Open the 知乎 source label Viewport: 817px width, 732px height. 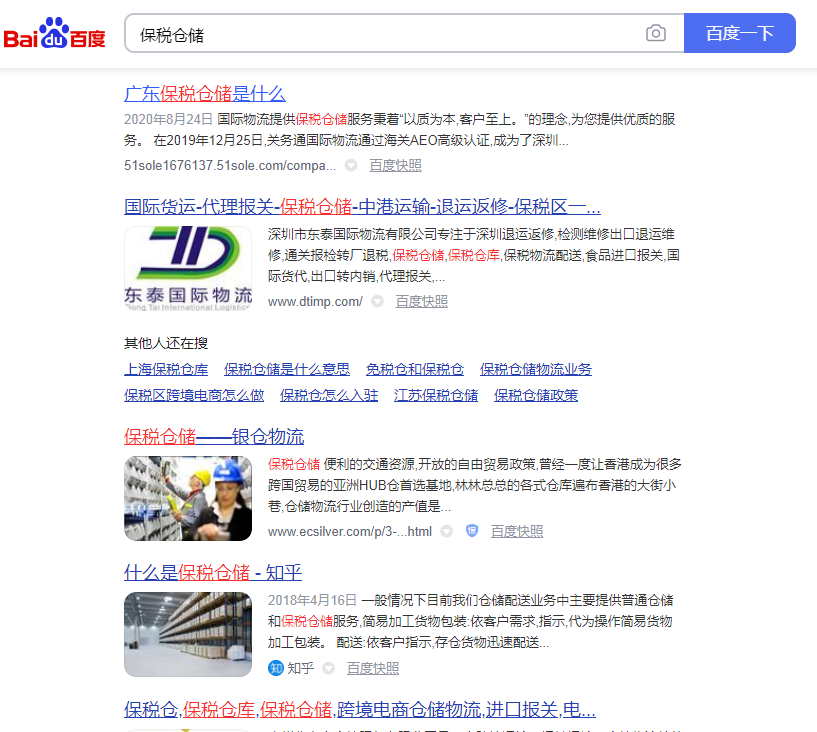click(x=301, y=668)
